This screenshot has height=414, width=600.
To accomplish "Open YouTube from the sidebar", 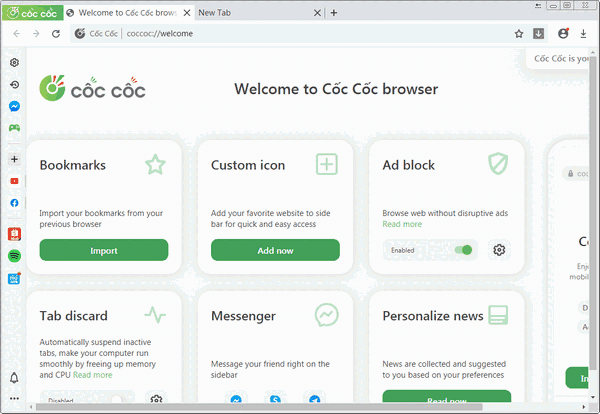I will [x=15, y=181].
